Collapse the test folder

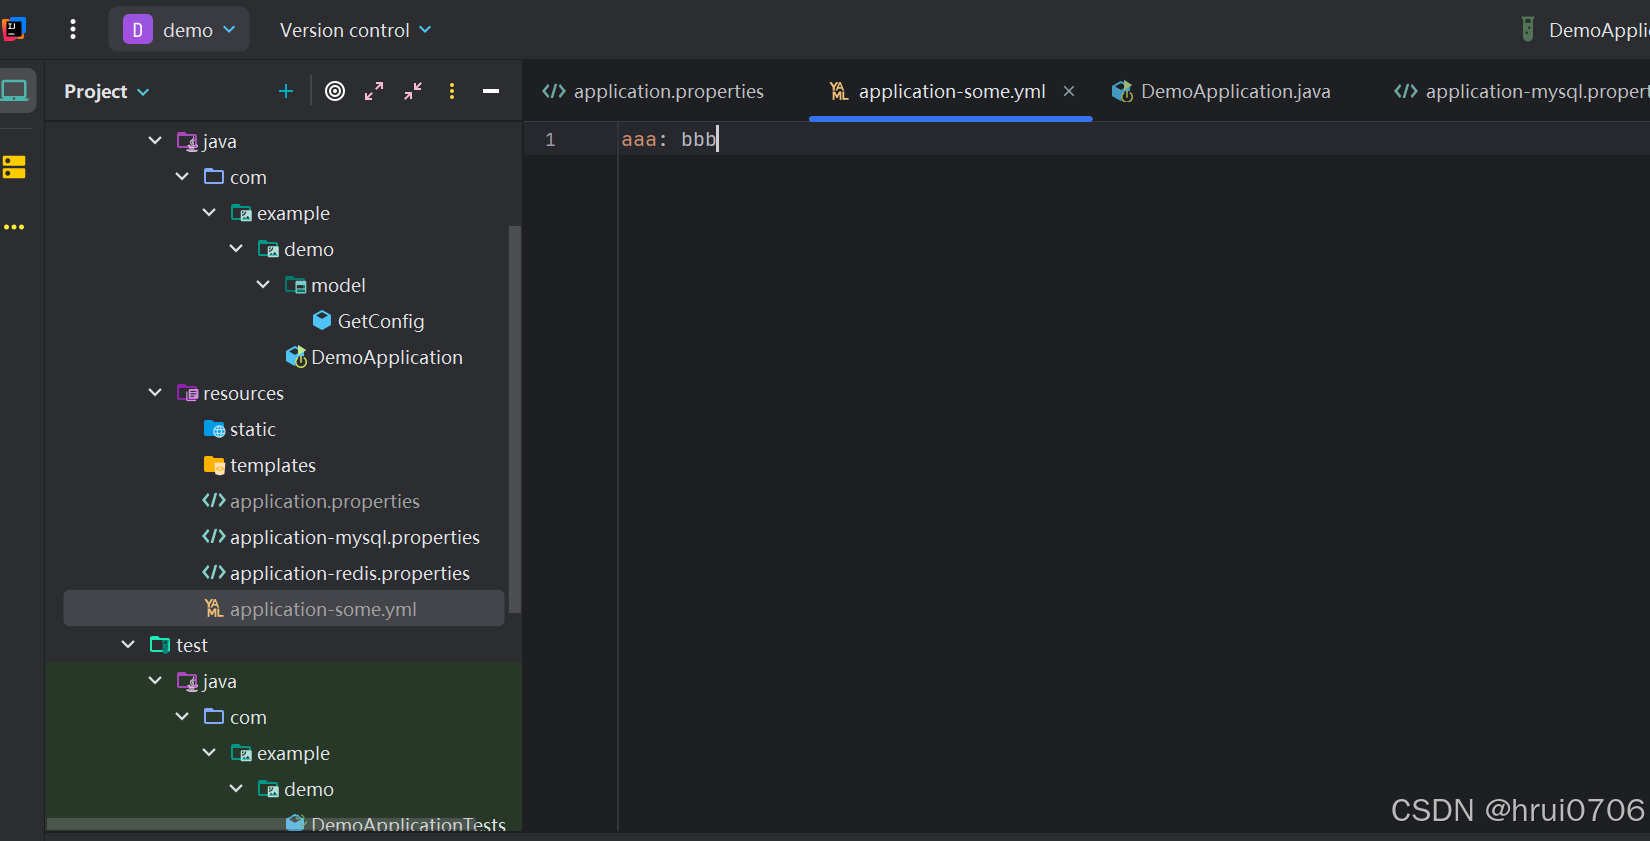tap(128, 645)
